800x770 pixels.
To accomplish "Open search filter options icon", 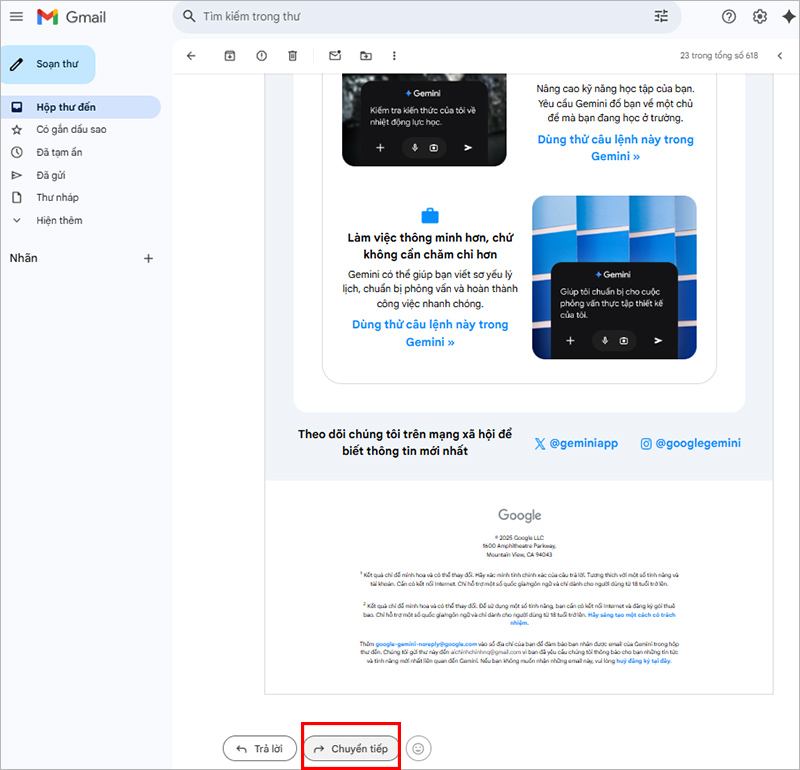I will [x=661, y=16].
